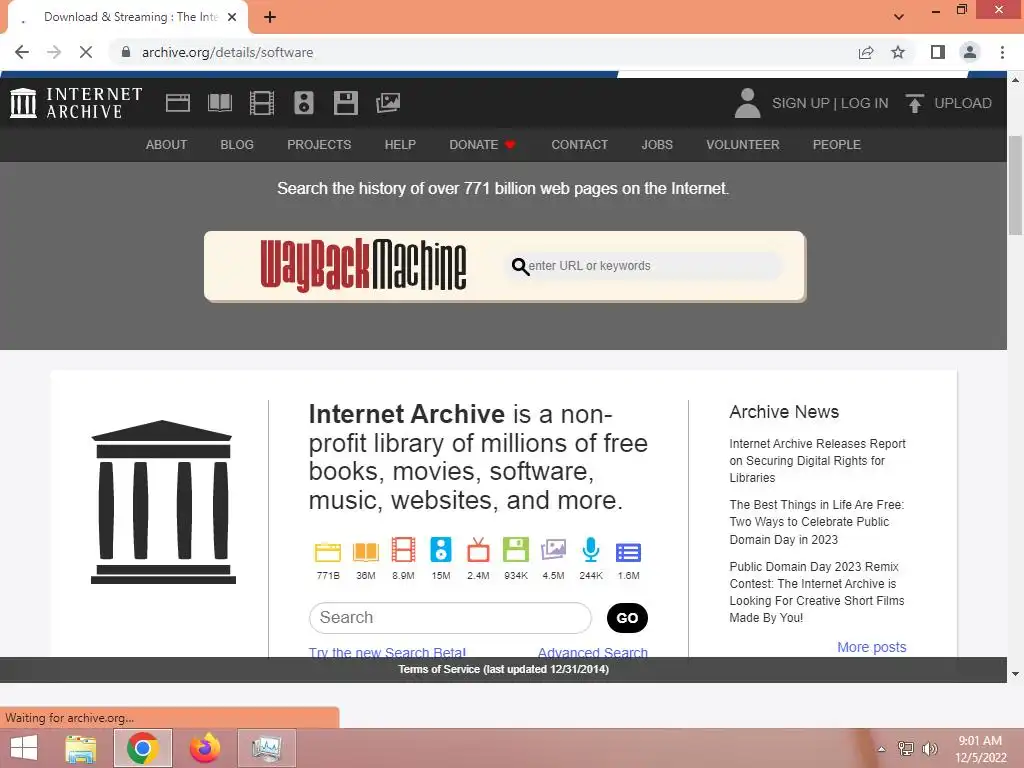Open Public Domain Day 2023 Remix Contest post
The height and width of the screenshot is (768, 1024).
pyautogui.click(x=816, y=592)
